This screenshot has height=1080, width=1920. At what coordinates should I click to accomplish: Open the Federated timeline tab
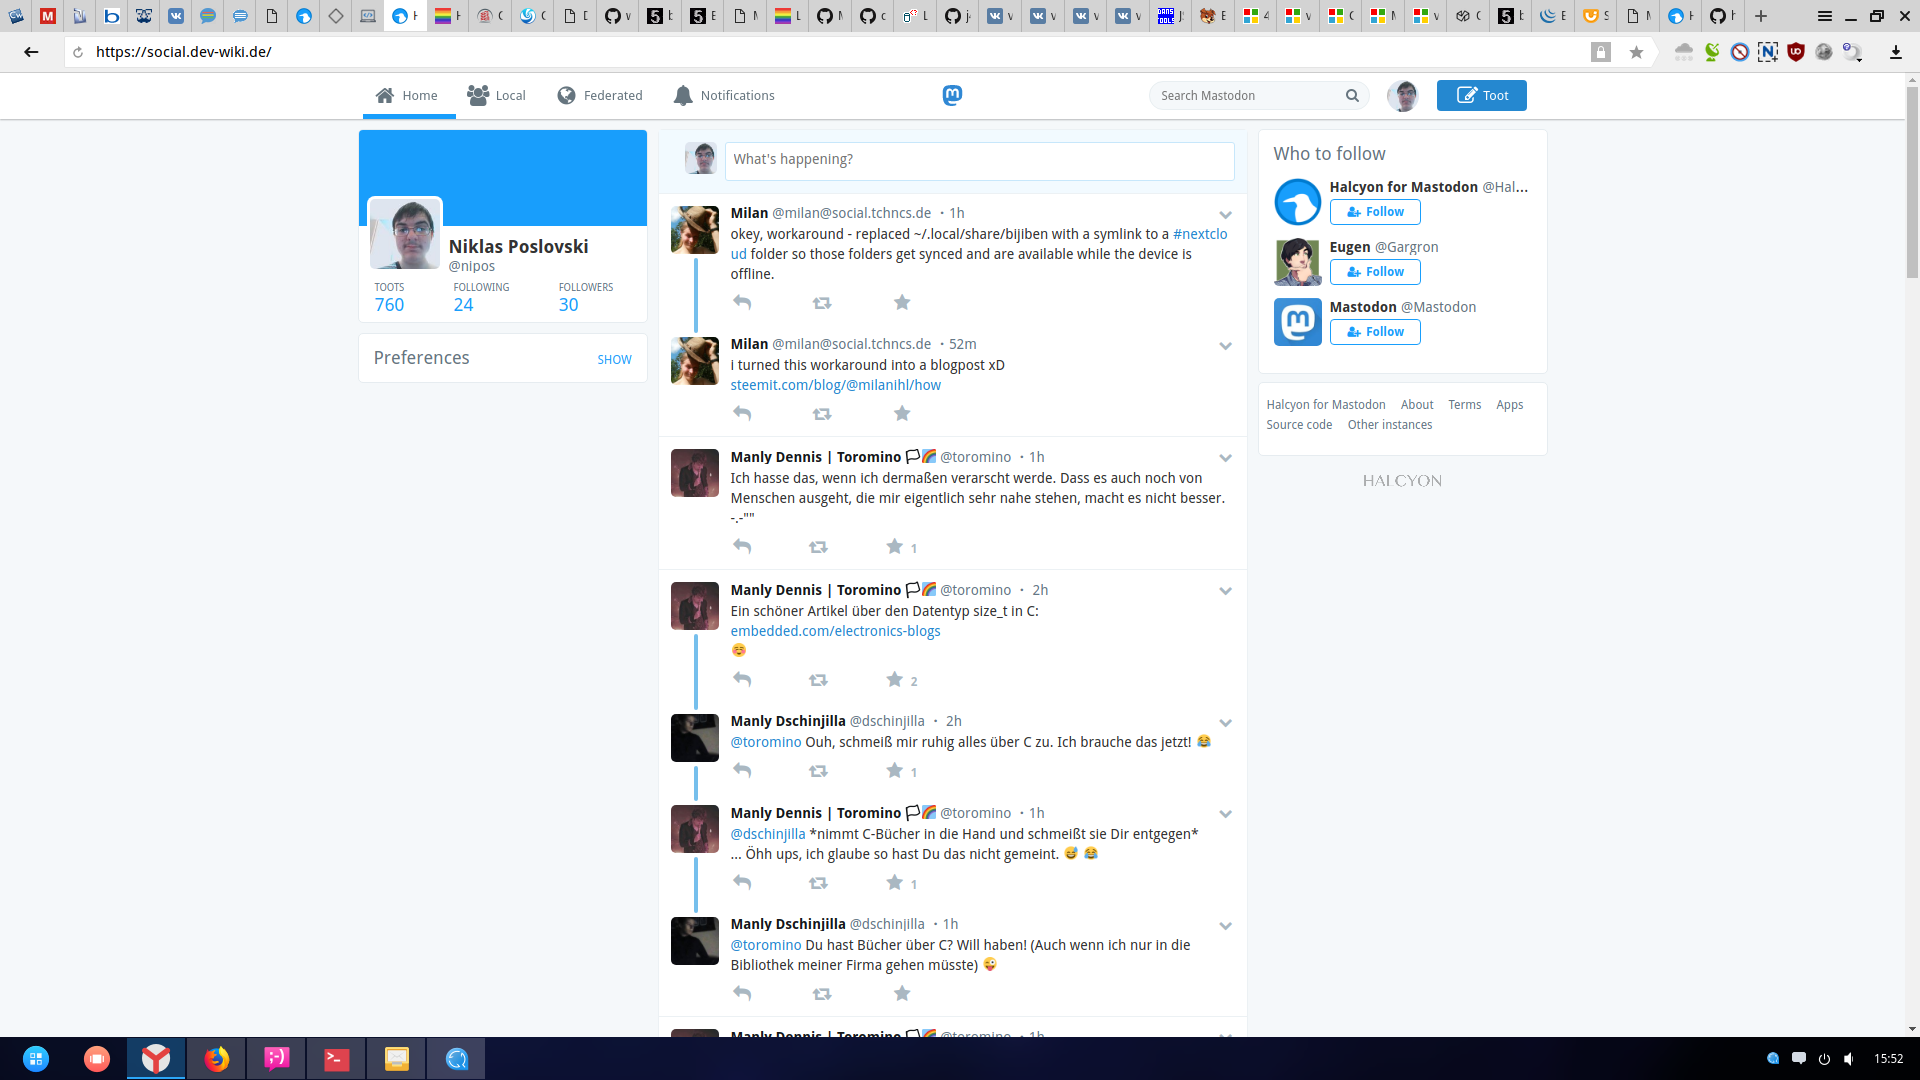(x=600, y=96)
